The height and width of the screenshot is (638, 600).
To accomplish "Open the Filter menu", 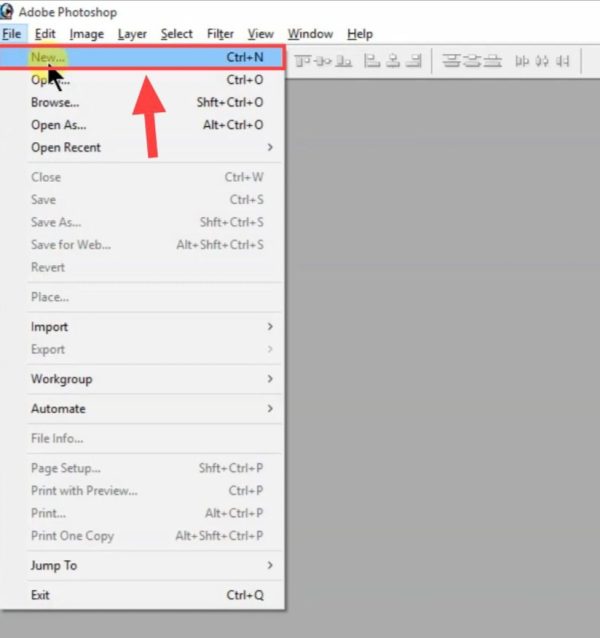I will click(x=220, y=34).
